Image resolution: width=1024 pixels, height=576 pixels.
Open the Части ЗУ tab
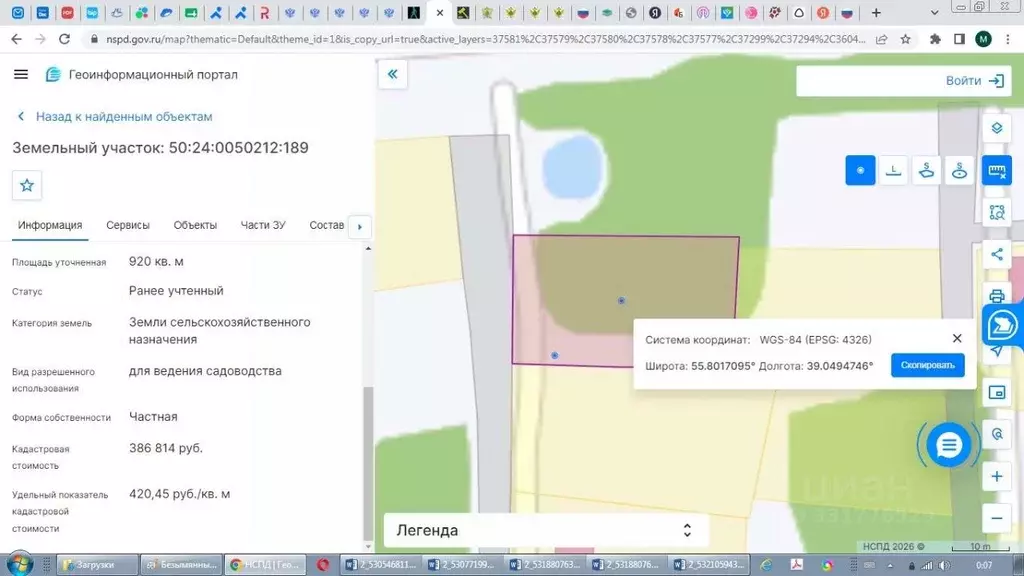coord(263,225)
